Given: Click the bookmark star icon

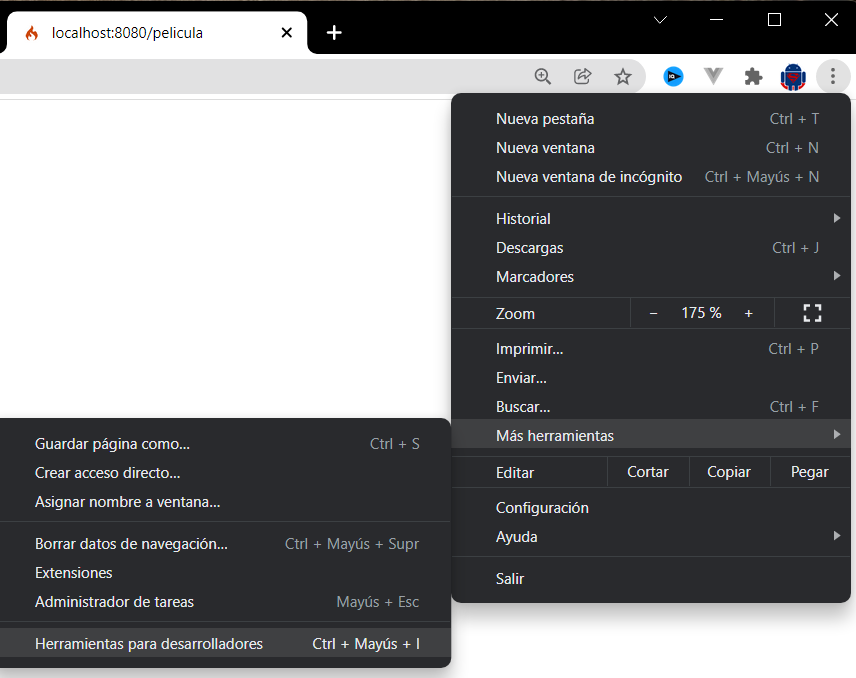Looking at the screenshot, I should tap(623, 76).
